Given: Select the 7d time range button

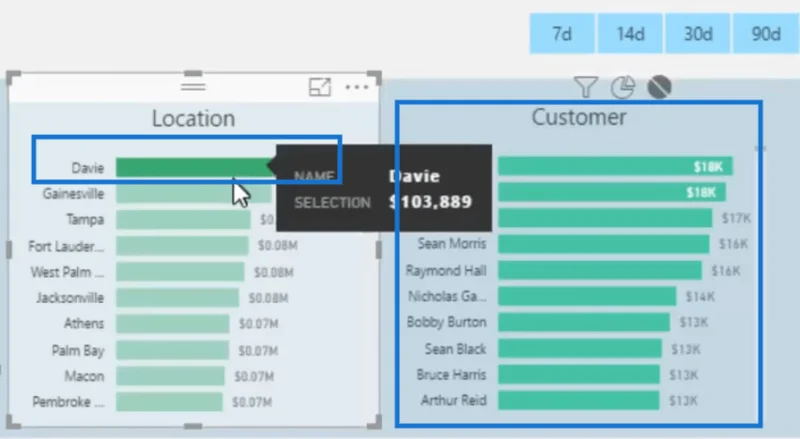Looking at the screenshot, I should (x=562, y=34).
